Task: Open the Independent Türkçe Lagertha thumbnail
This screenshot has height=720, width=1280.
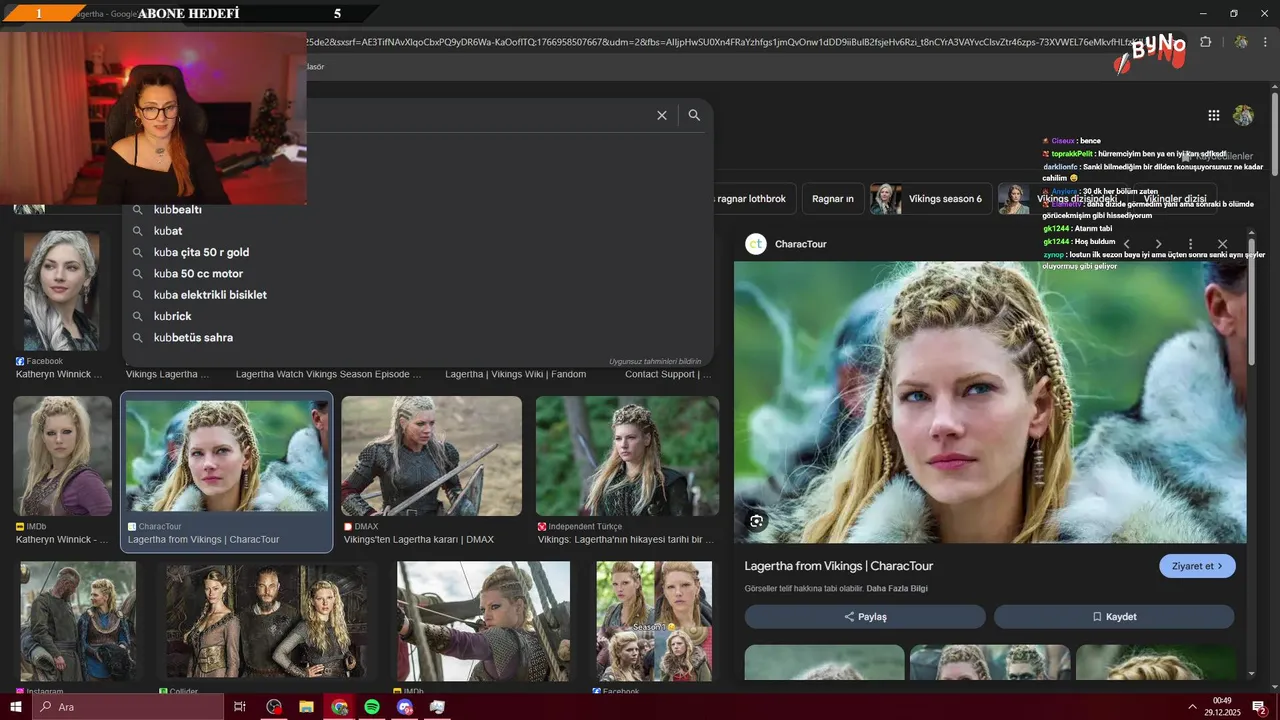Action: pyautogui.click(x=627, y=456)
